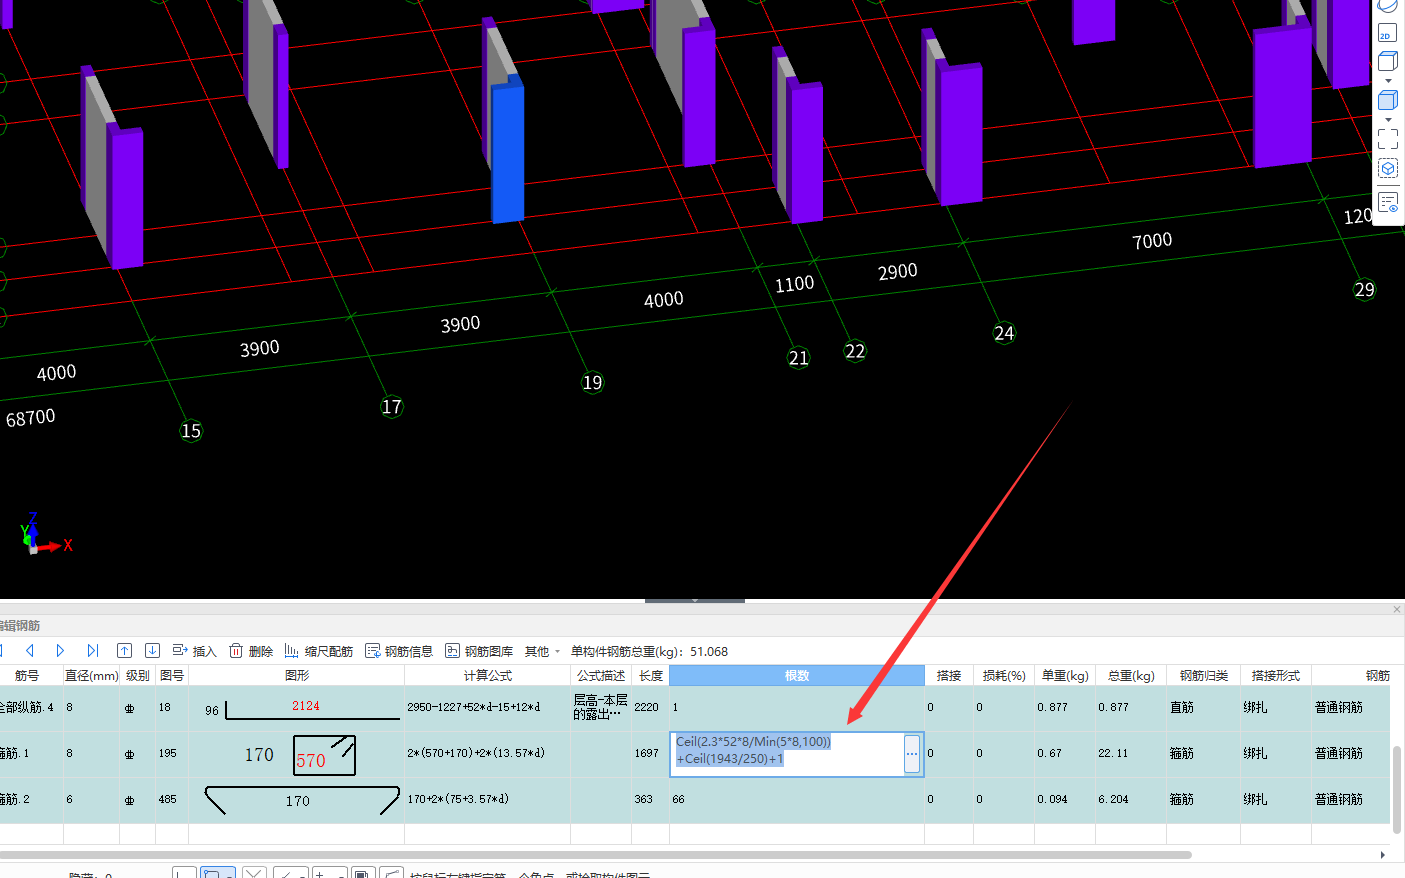Image resolution: width=1405 pixels, height=878 pixels.
Task: Open 钢筋信息 rebar info
Action: click(x=399, y=651)
